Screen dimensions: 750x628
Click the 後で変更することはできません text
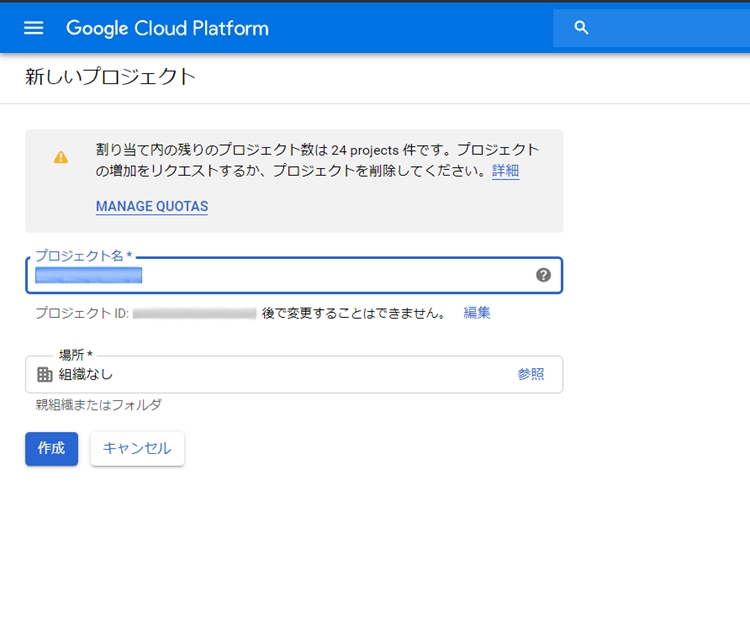coord(353,313)
